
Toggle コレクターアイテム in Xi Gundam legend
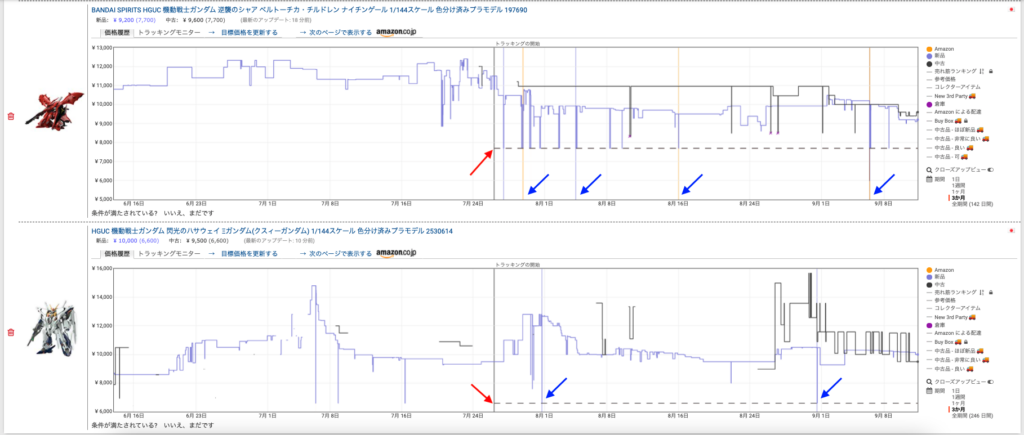pos(953,308)
